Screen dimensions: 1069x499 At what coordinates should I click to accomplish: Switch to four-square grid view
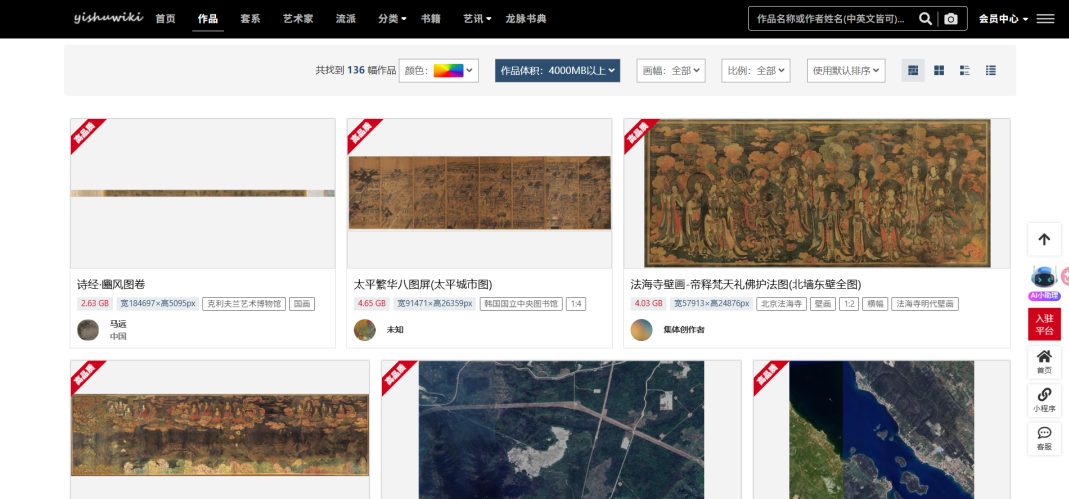(939, 70)
